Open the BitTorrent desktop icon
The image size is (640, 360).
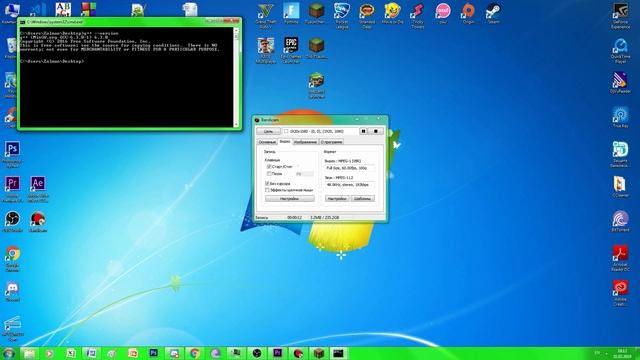point(620,221)
